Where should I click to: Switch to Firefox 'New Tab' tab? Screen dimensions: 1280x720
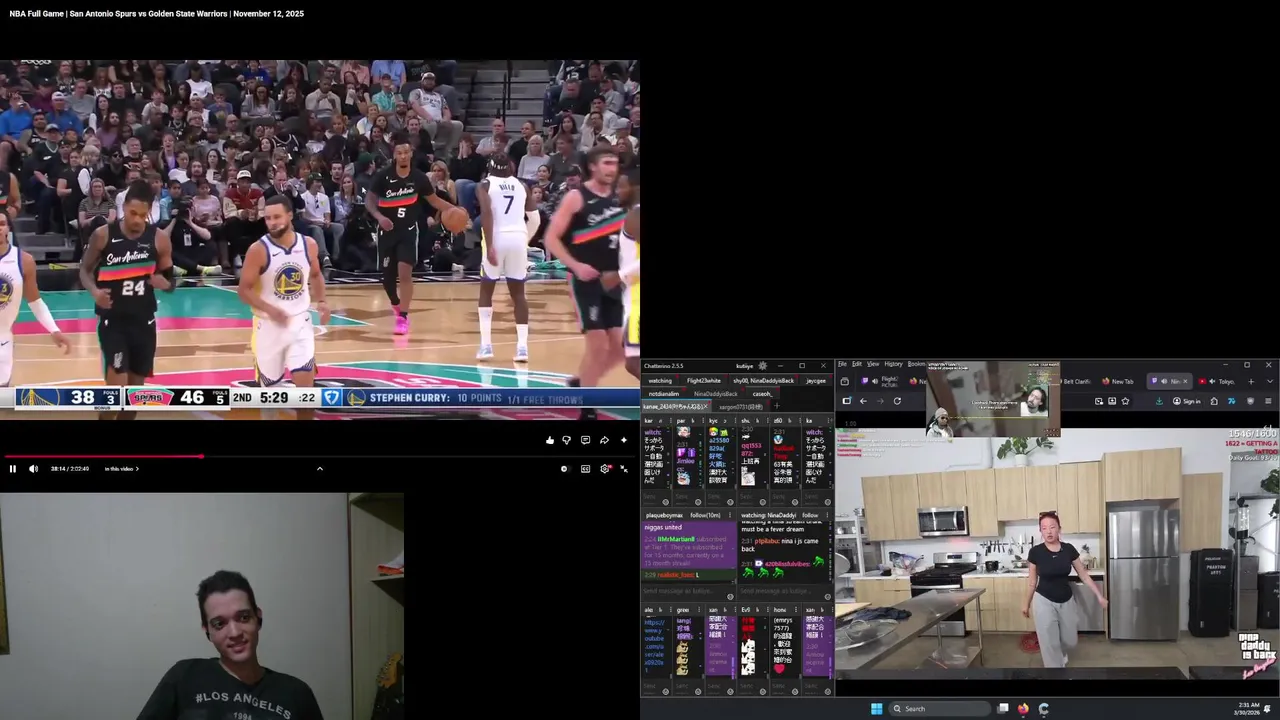pos(1117,381)
